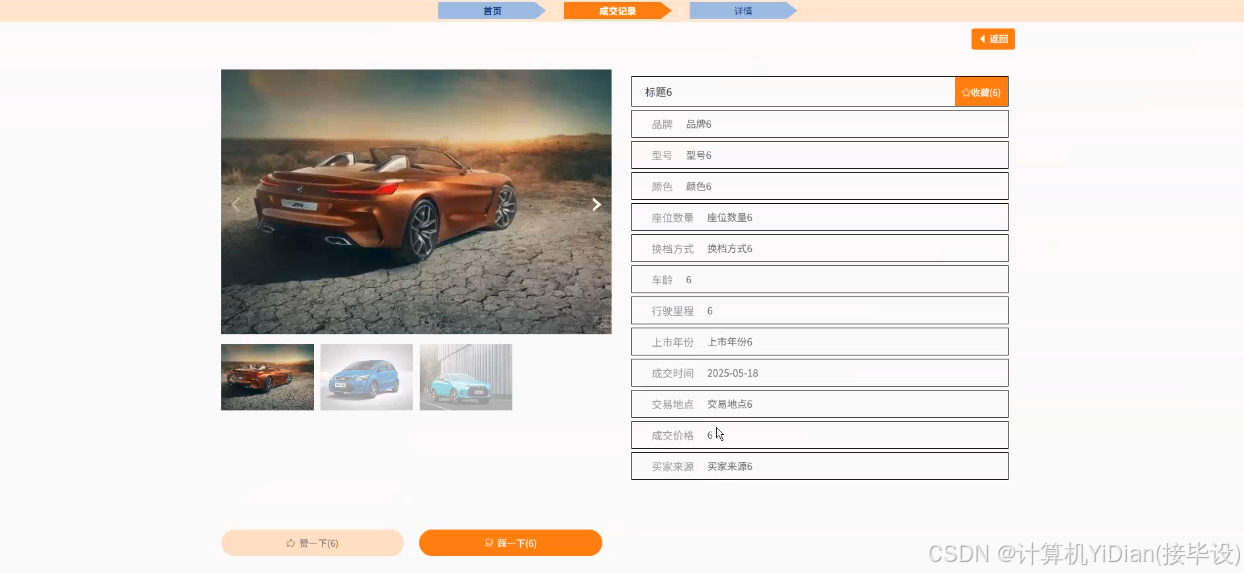Select the orange convertible thumbnail
Viewport: 1244px width, 573px height.
[267, 377]
